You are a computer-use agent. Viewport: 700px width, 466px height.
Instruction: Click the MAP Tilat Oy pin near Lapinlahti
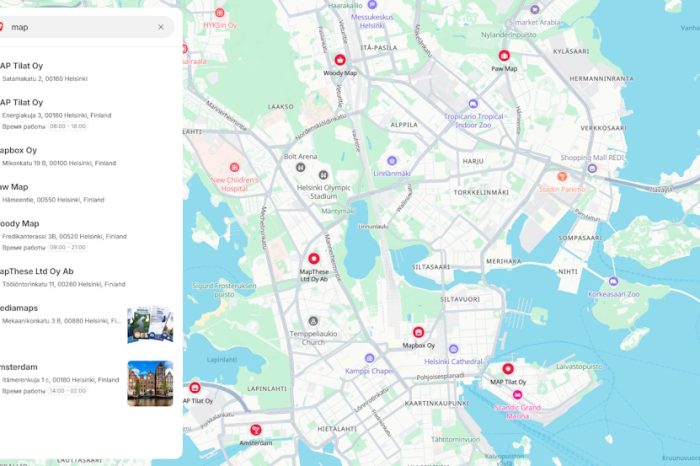click(x=195, y=387)
